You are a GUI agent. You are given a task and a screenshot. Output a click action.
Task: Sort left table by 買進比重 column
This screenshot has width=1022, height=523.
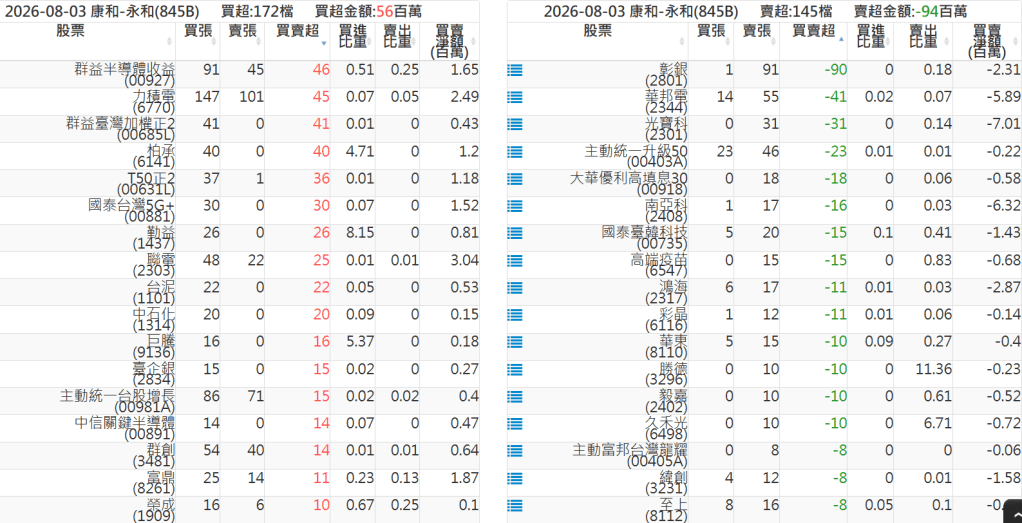click(x=353, y=42)
